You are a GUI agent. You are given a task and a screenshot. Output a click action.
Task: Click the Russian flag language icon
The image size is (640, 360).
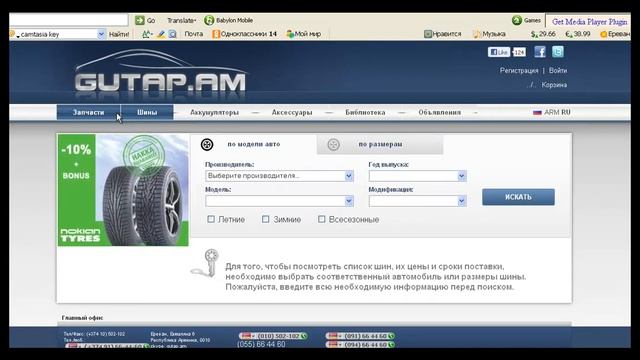tap(537, 112)
